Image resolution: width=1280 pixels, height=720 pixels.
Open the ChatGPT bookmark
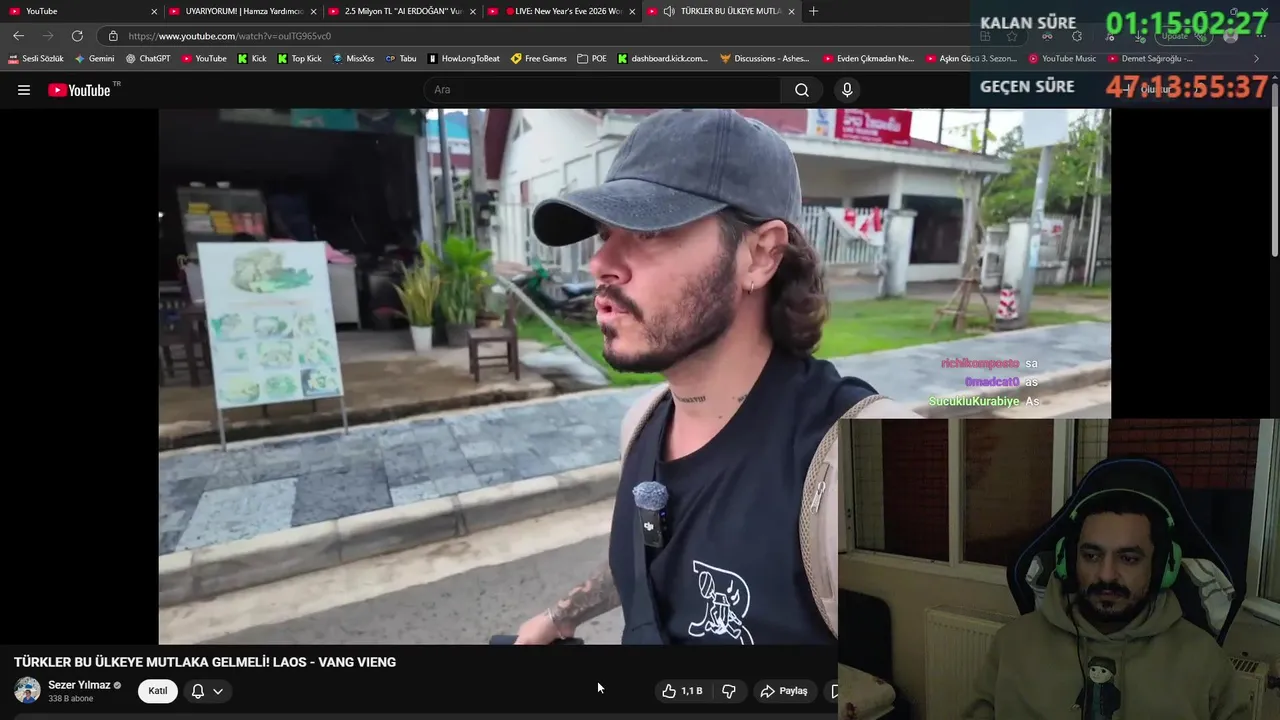click(148, 59)
